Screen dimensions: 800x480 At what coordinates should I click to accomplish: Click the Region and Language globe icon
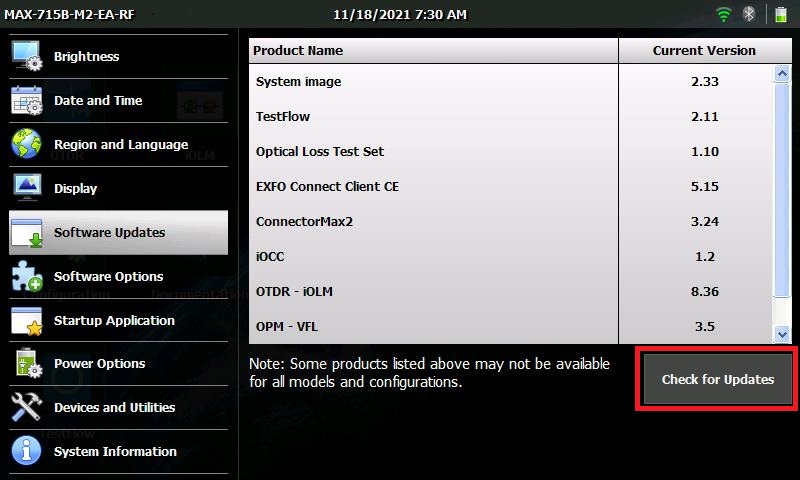point(27,144)
